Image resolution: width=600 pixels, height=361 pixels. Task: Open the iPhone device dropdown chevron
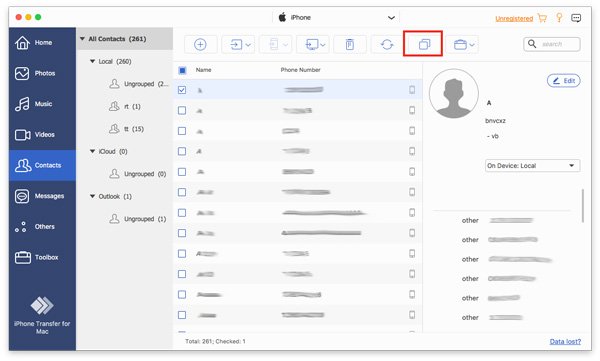coord(391,18)
